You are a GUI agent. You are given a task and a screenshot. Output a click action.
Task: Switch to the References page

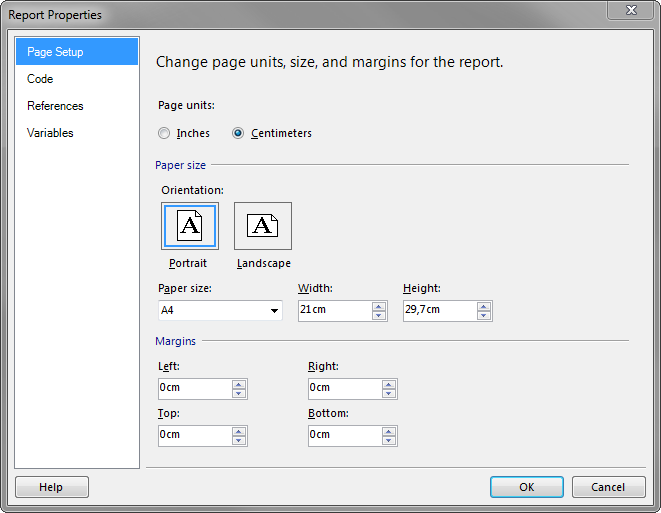pyautogui.click(x=77, y=106)
